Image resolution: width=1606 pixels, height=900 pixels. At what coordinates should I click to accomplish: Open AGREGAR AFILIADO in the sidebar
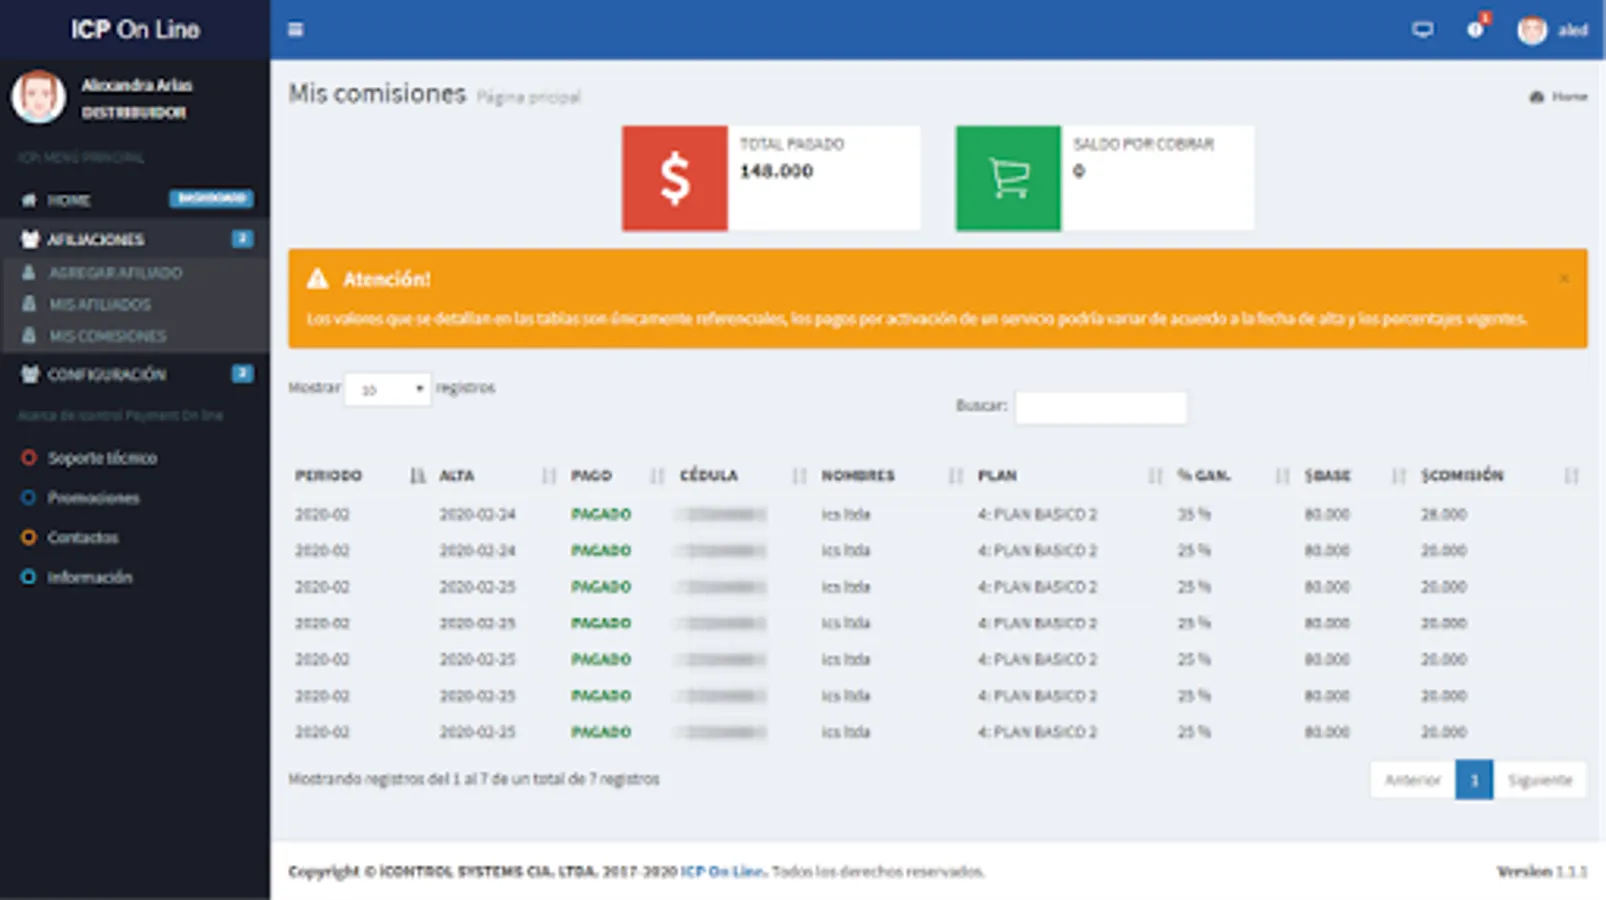(x=116, y=272)
